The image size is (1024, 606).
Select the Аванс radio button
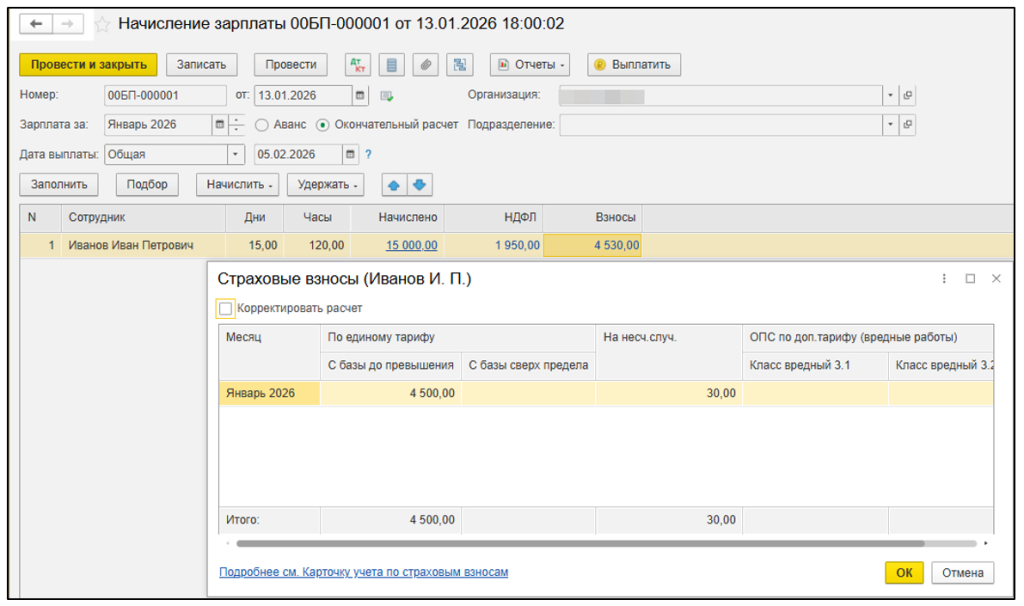(262, 125)
